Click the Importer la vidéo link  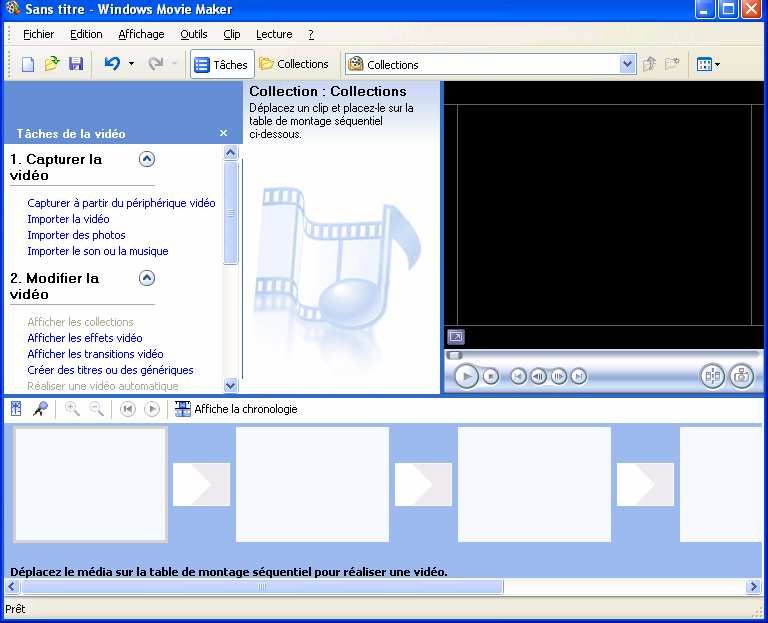coord(68,219)
